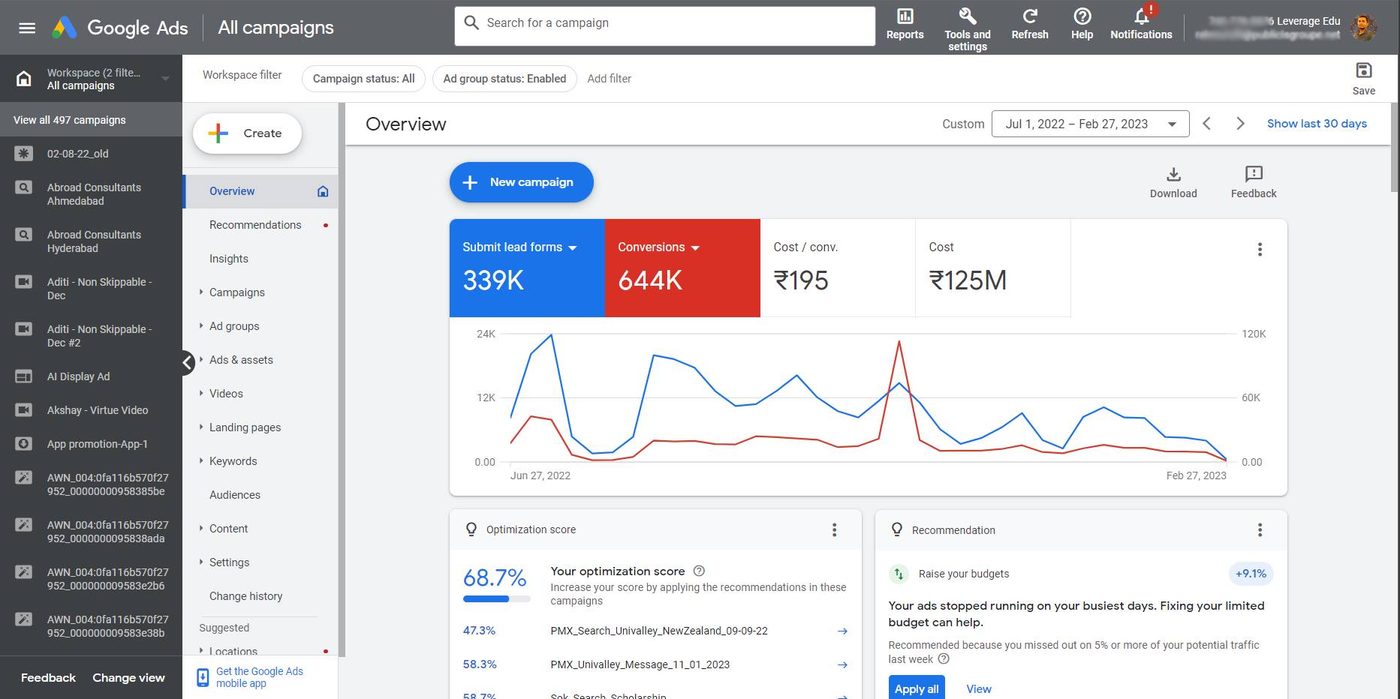Viewport: 1400px width, 699px height.
Task: Click arrow for PMX_Search_Univalley_NewZealand campaign
Action: 842,631
